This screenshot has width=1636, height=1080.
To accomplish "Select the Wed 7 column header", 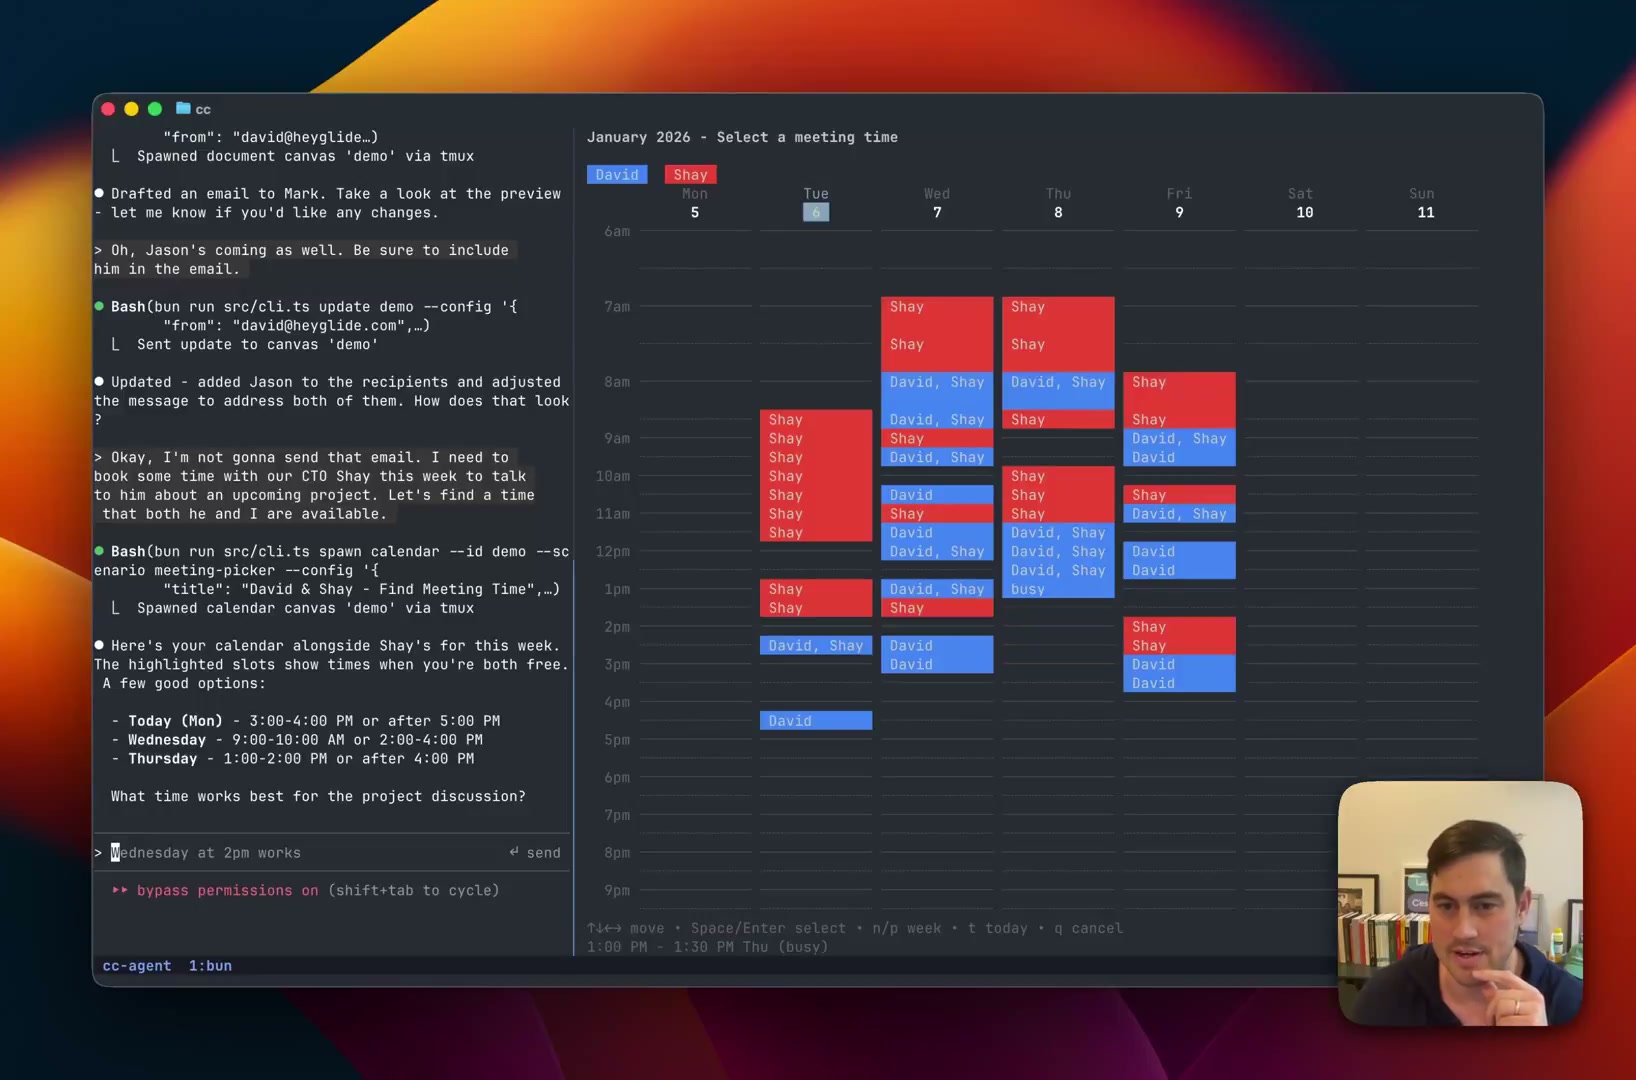I will [937, 203].
